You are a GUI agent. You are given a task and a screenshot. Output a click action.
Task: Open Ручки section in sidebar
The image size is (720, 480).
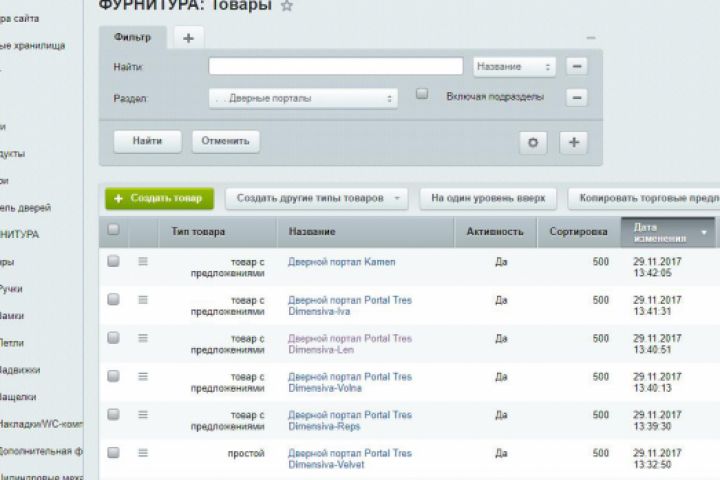(11, 289)
